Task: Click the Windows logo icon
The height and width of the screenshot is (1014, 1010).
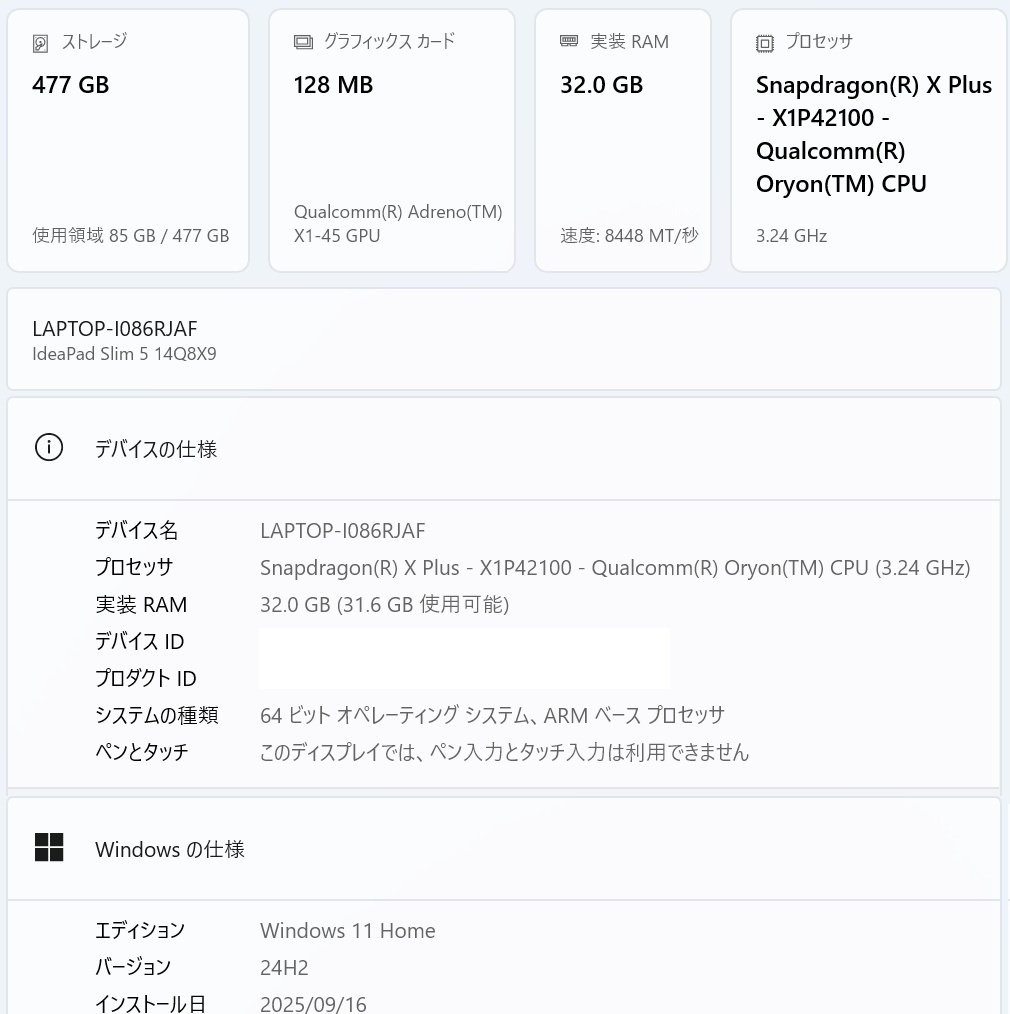Action: pos(49,848)
